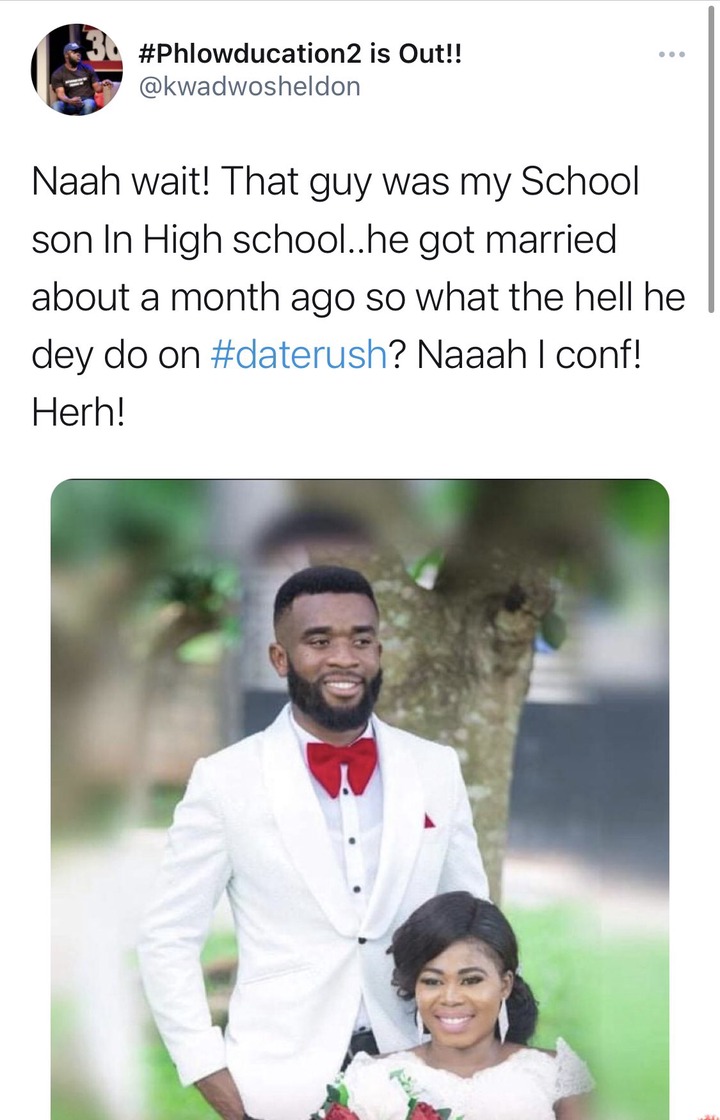Open the @kwadwosheldon handle
The image size is (720, 1120).
[247, 86]
